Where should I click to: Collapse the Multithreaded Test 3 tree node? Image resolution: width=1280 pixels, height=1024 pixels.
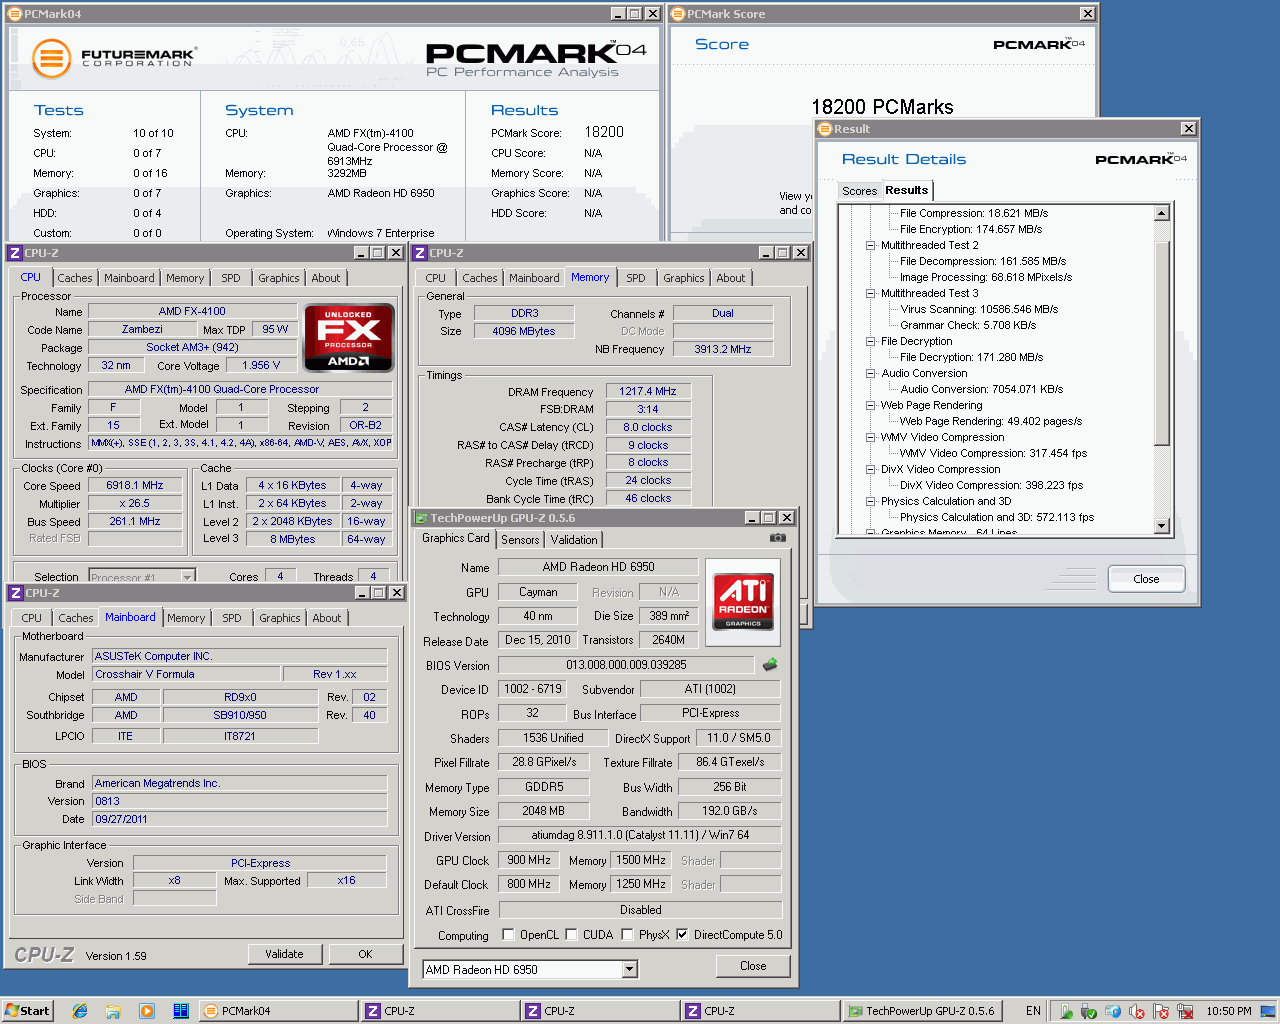pos(871,293)
